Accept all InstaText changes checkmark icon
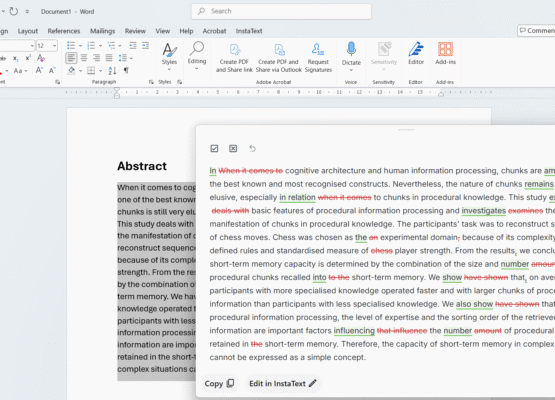 tap(214, 148)
